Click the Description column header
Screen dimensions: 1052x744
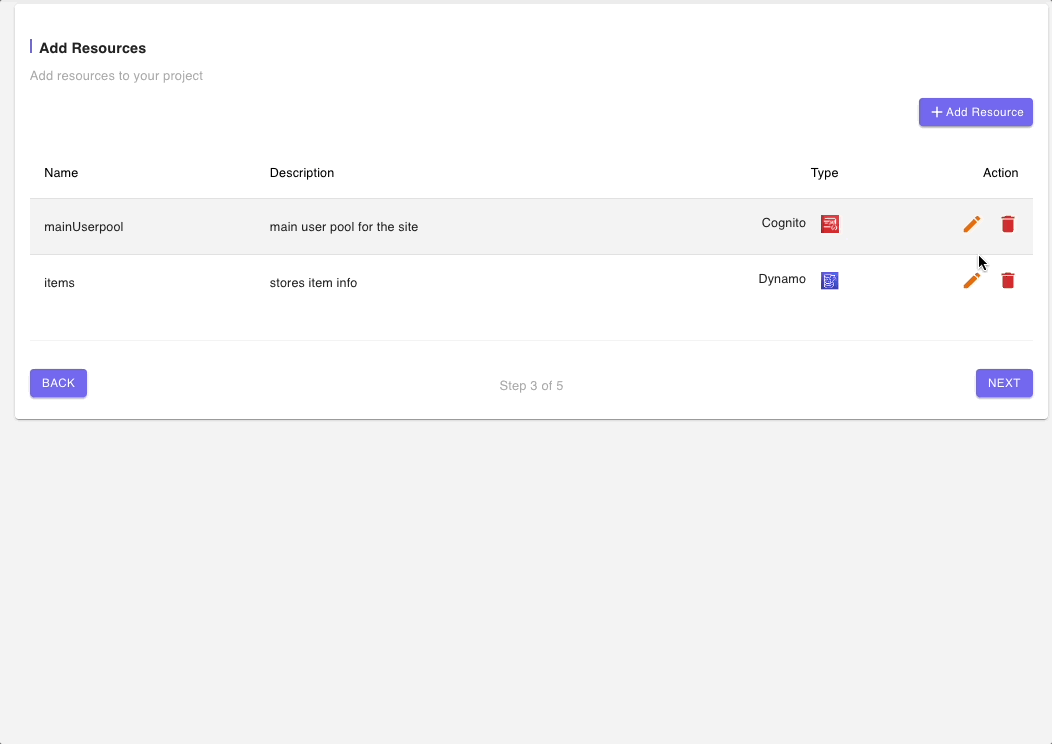[x=302, y=173]
